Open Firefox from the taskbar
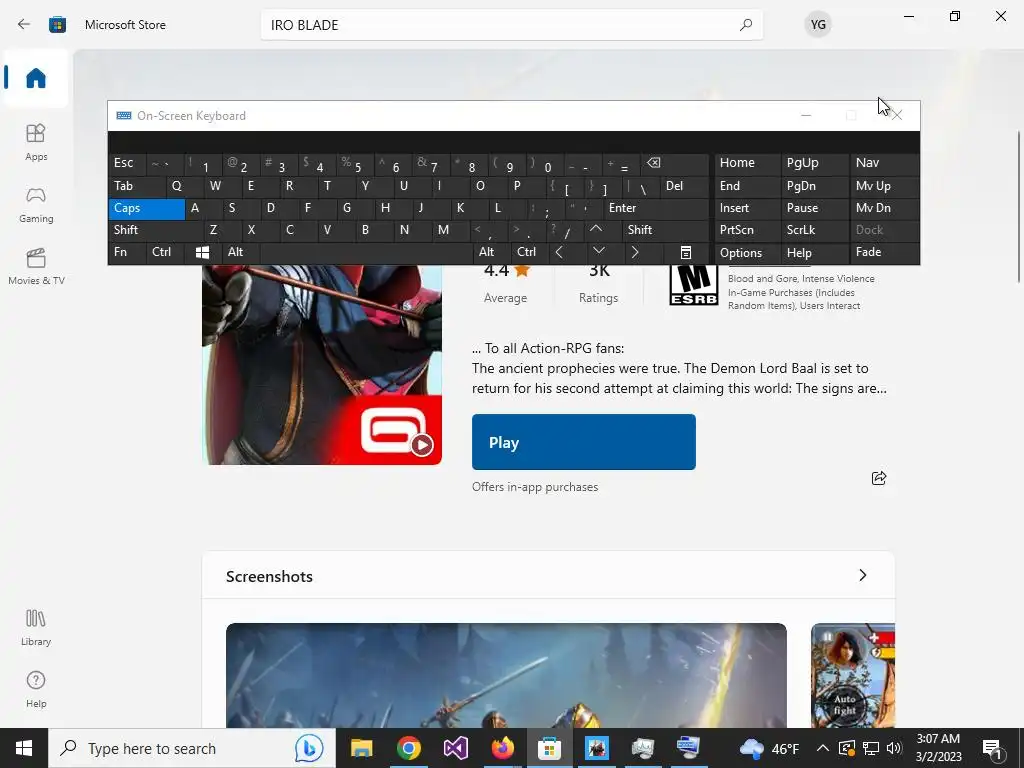This screenshot has height=768, width=1024. 502,748
